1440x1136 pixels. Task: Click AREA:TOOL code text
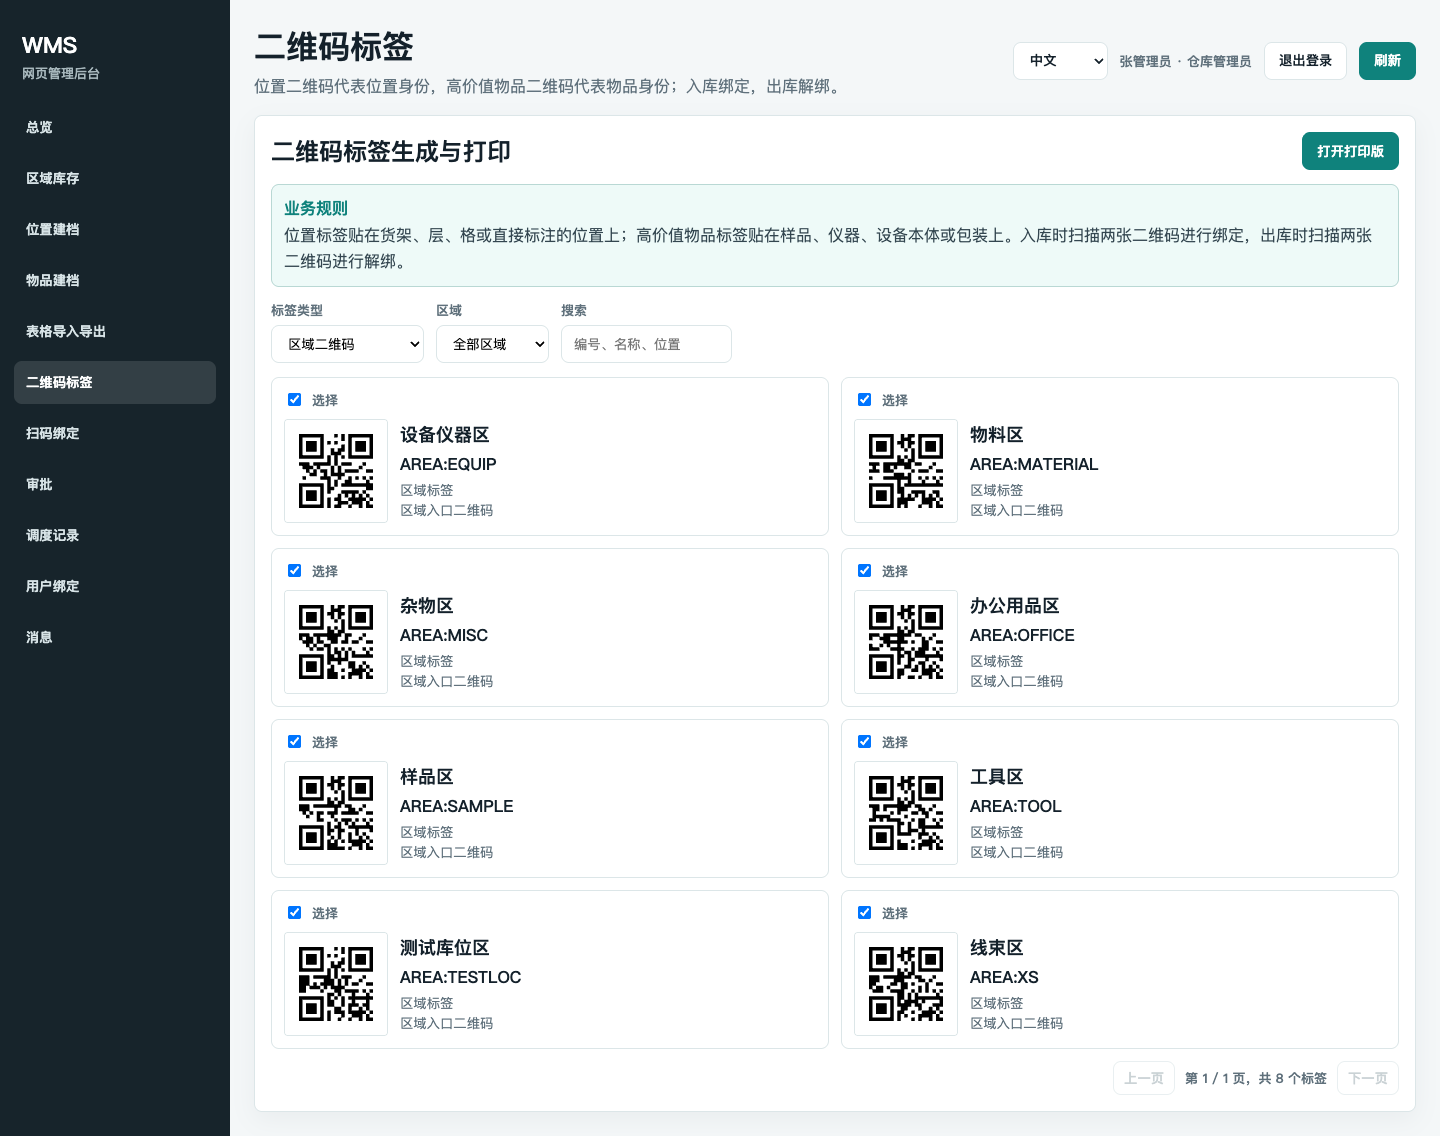(1016, 806)
